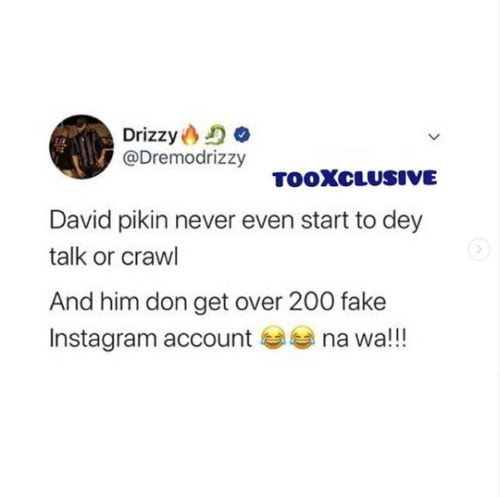Open the Drizzy profile picture
Image resolution: width=500 pixels, height=497 pixels.
pos(81,147)
